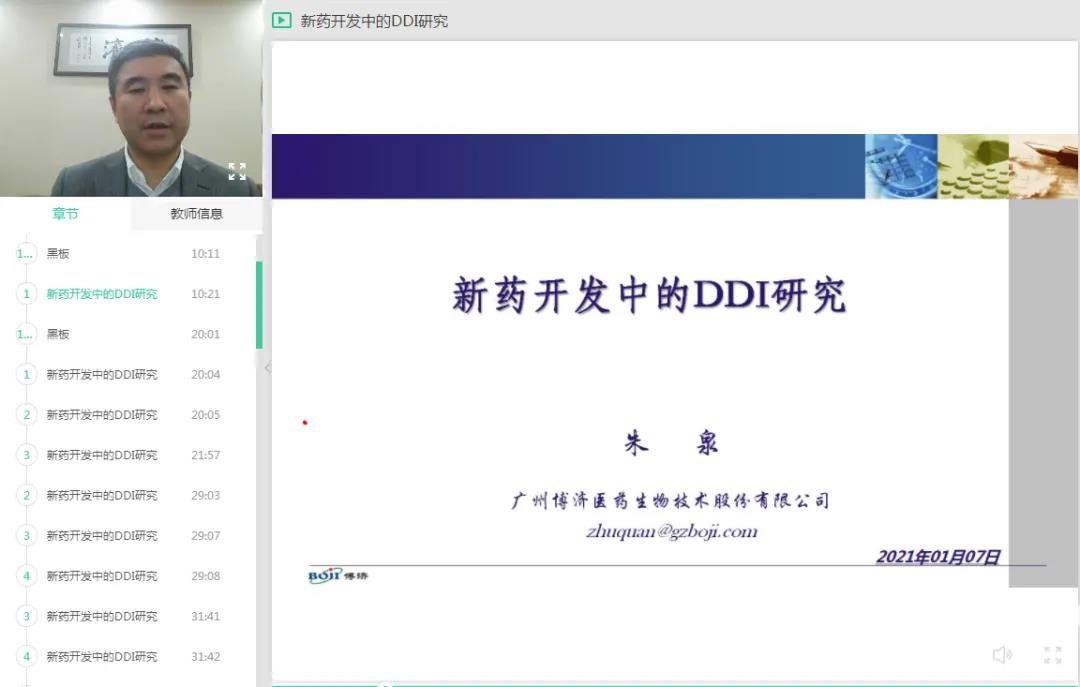Click the red pointer dot on the slide

pyautogui.click(x=304, y=423)
